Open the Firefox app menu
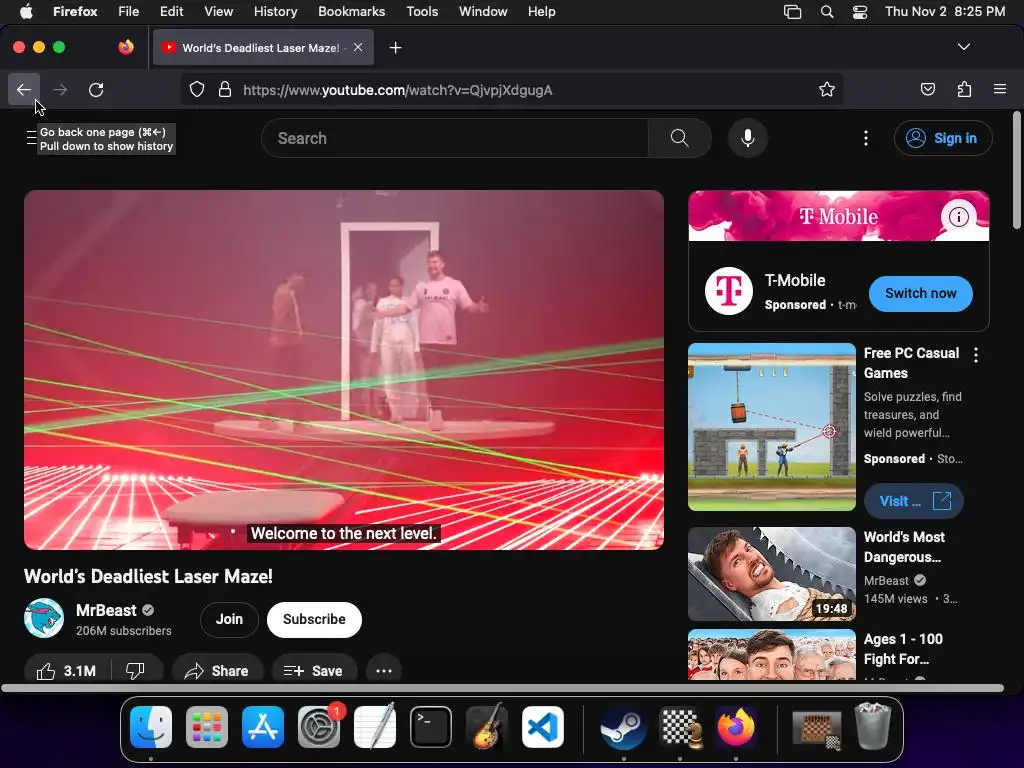Image resolution: width=1024 pixels, height=768 pixels. click(x=75, y=11)
